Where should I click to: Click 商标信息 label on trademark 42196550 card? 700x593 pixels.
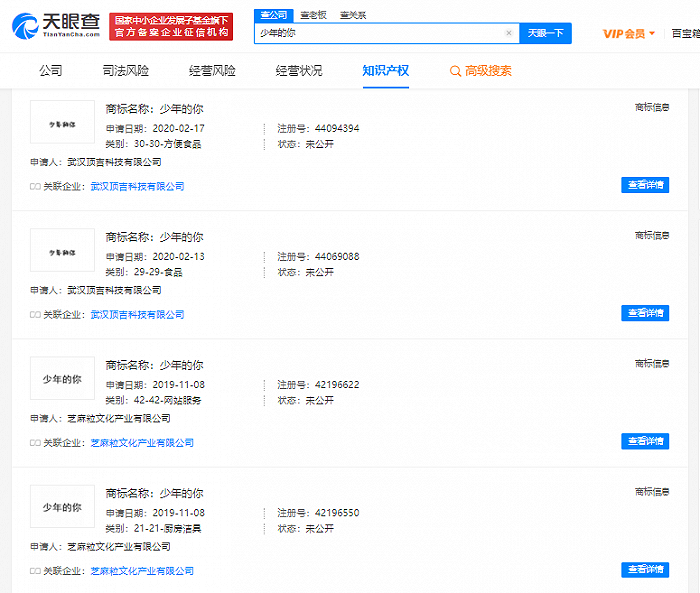click(652, 492)
